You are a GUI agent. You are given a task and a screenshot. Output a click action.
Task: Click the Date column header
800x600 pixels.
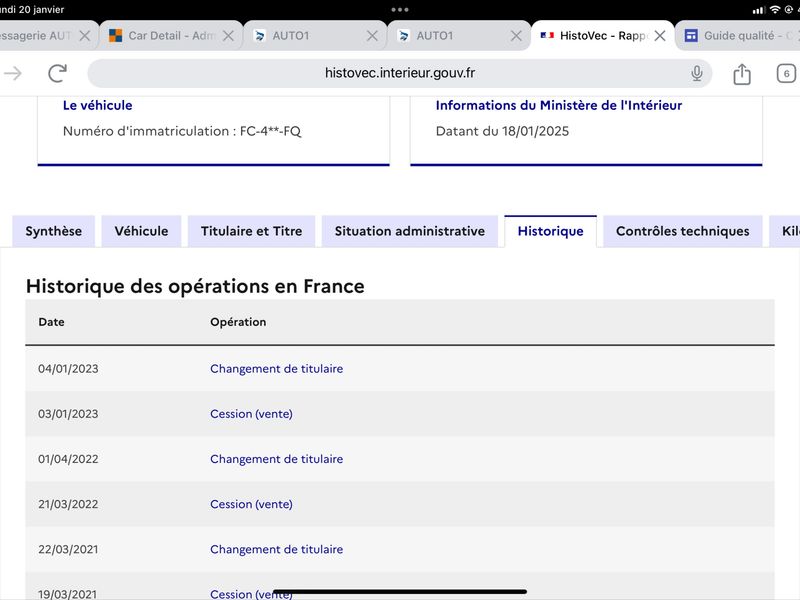pyautogui.click(x=52, y=322)
